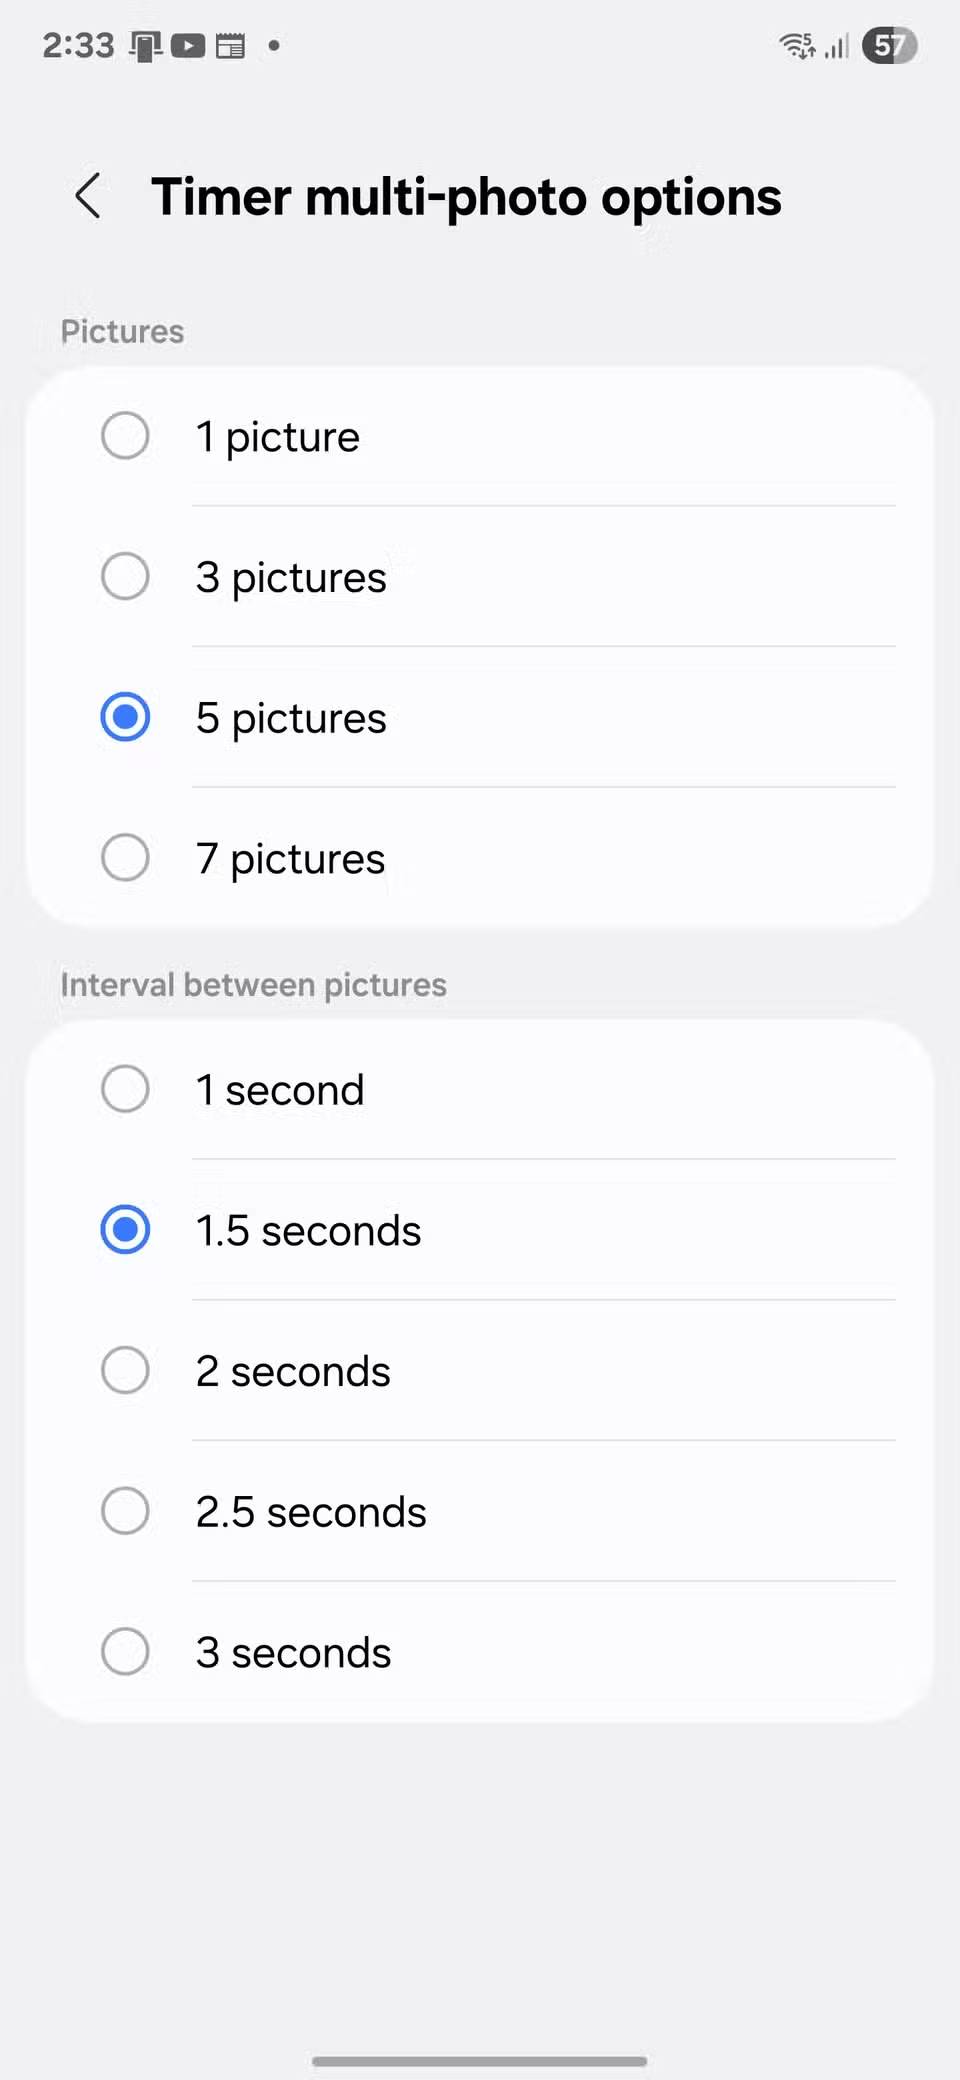960x2080 pixels.
Task: Tap the signal strength bars icon
Action: (x=837, y=46)
